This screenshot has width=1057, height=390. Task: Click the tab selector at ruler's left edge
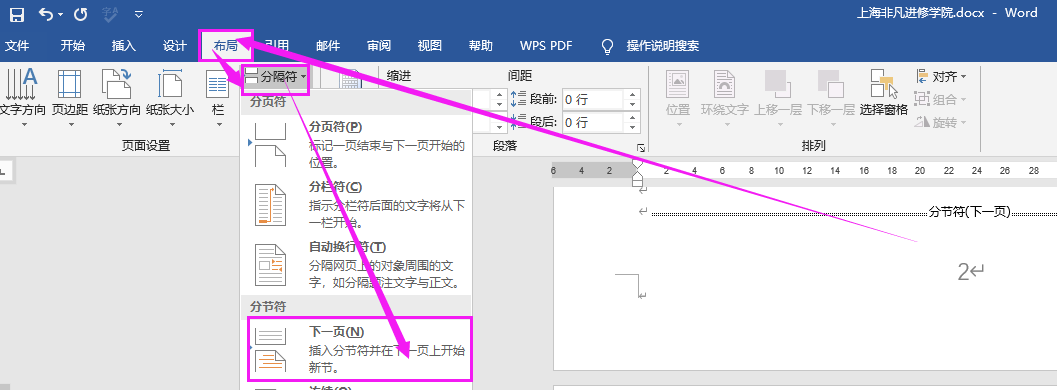click(x=5, y=171)
